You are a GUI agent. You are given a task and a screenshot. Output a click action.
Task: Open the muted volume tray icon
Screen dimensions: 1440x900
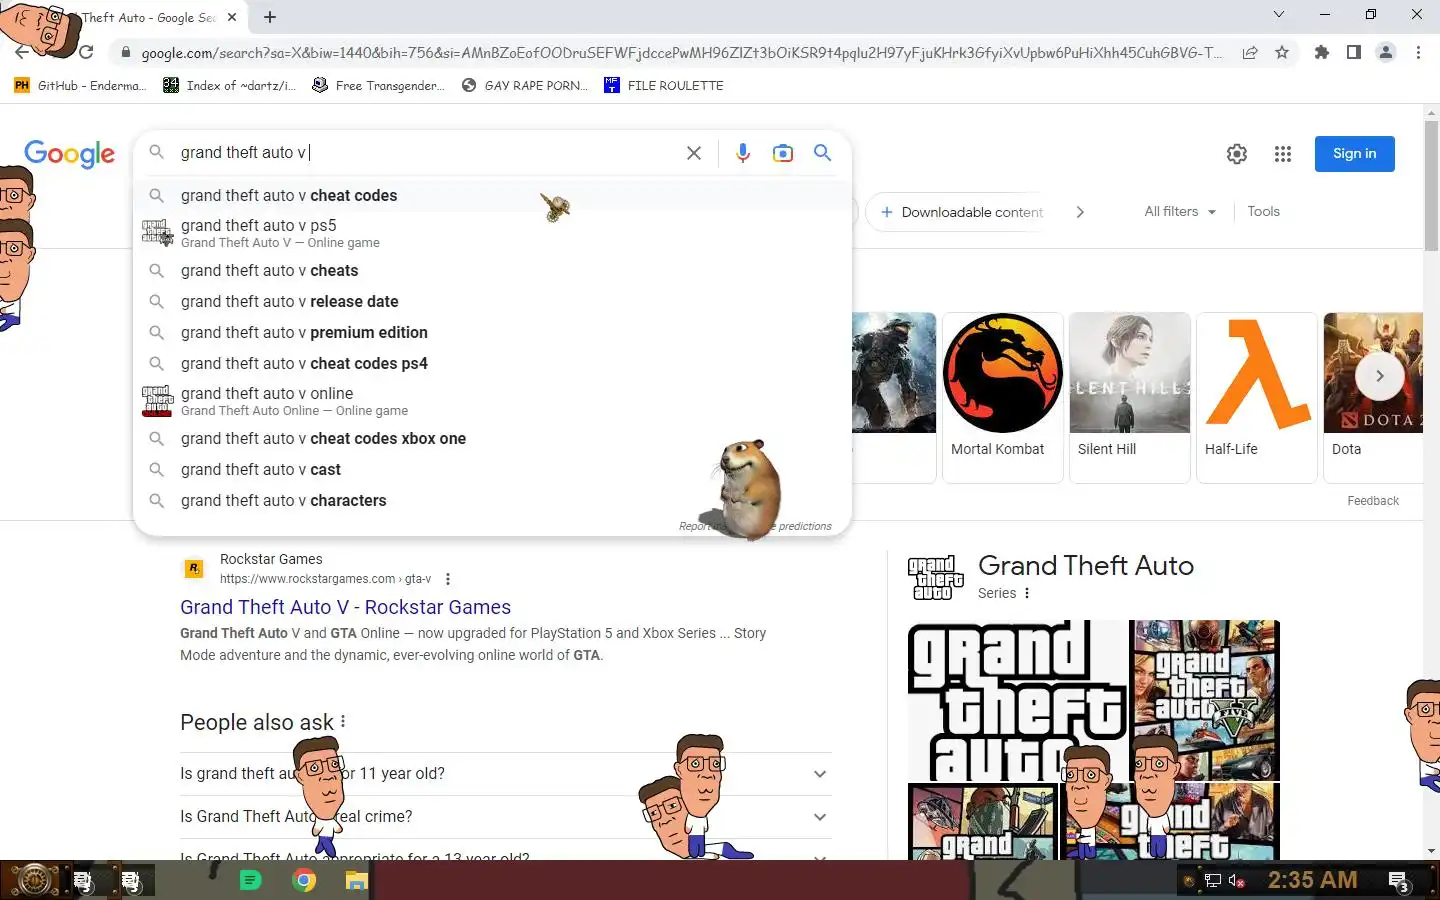coord(1237,881)
